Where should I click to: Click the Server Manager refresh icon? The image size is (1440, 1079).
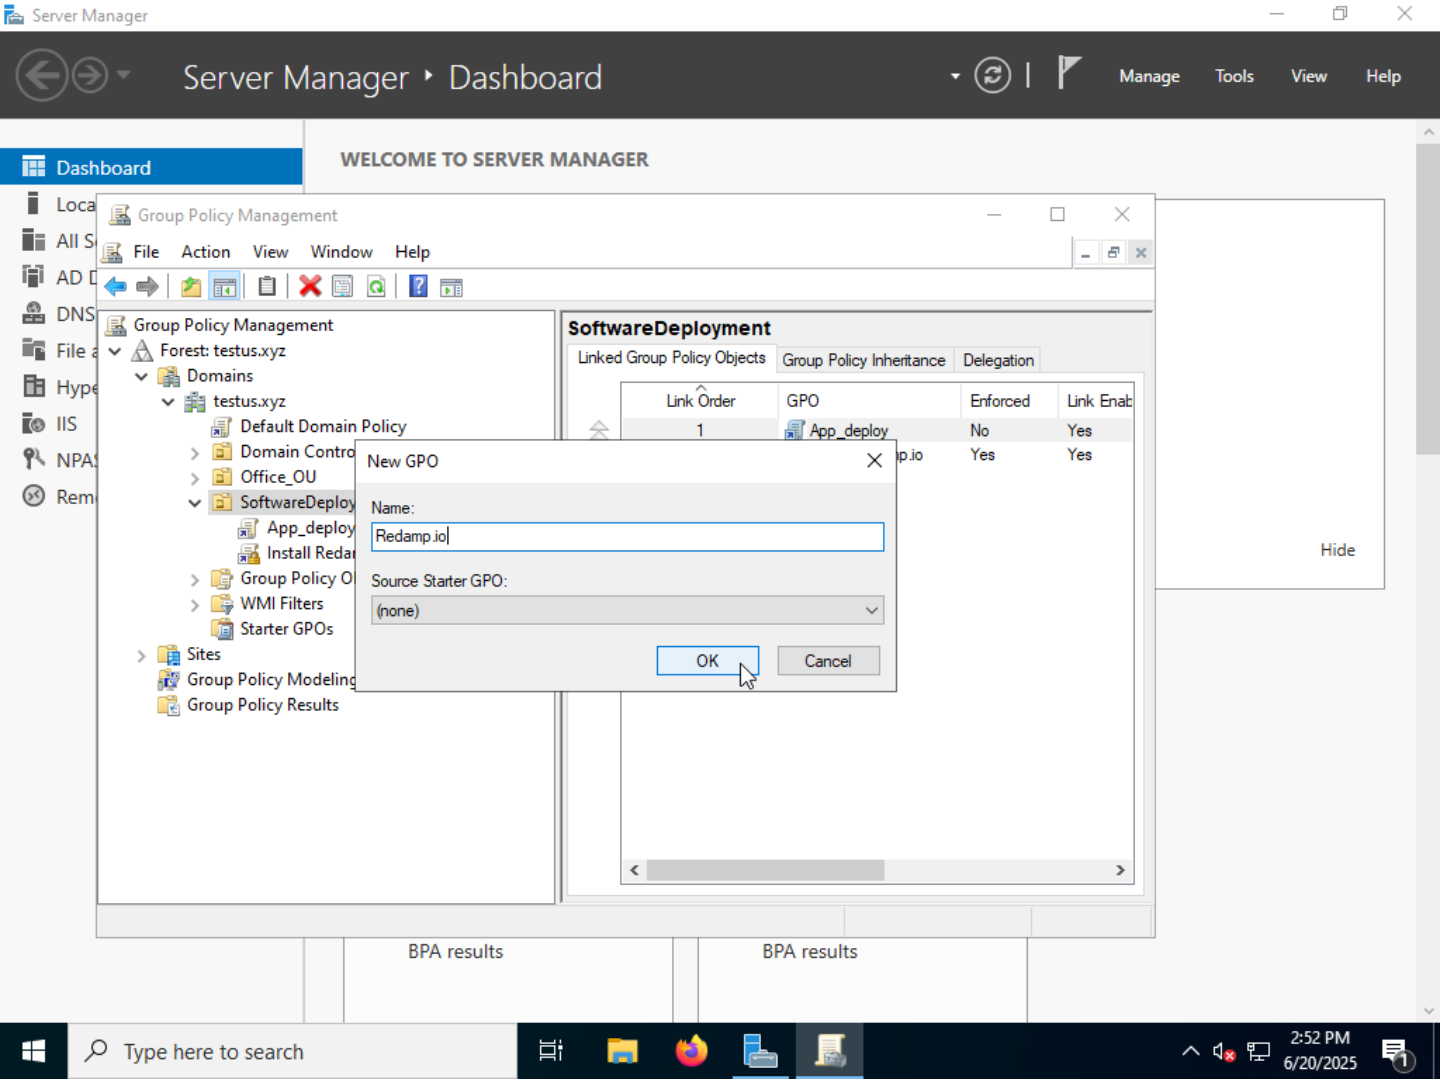pos(992,76)
